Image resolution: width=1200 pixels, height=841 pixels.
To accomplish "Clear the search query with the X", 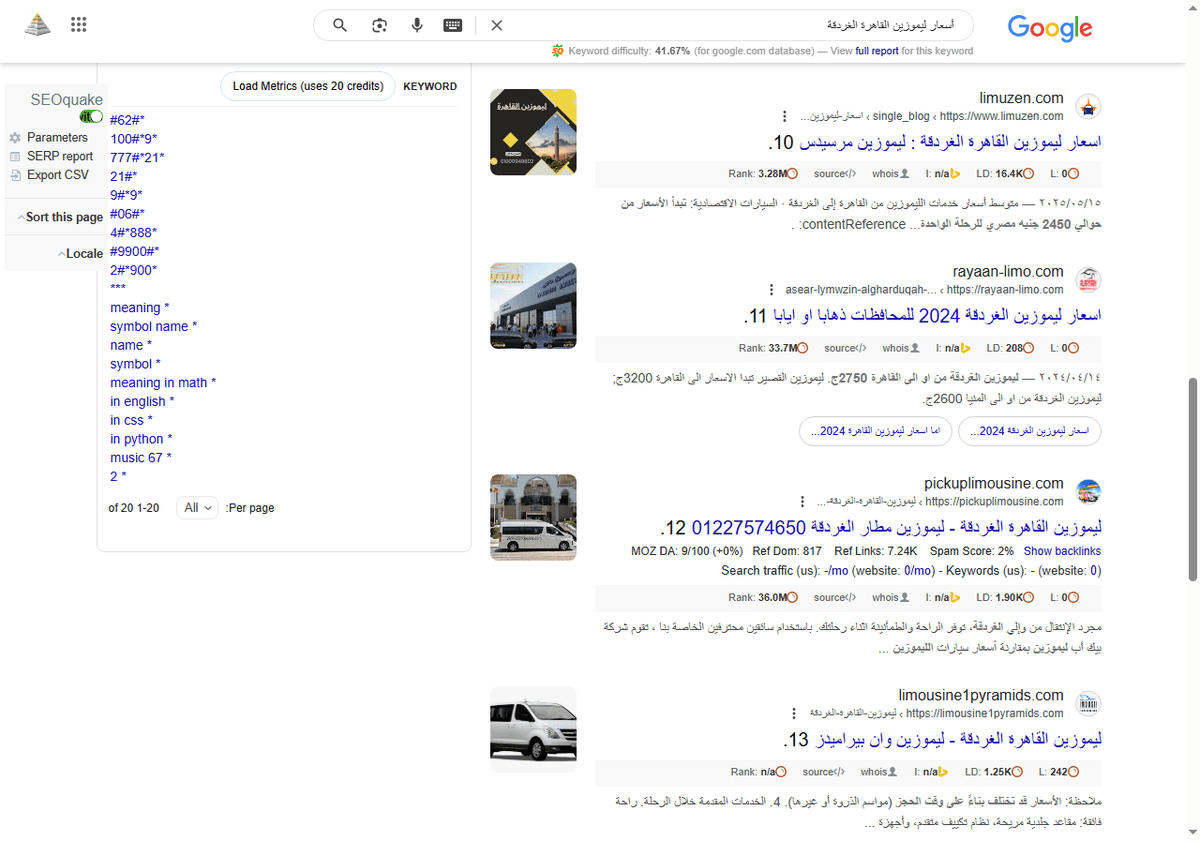I will pyautogui.click(x=497, y=25).
